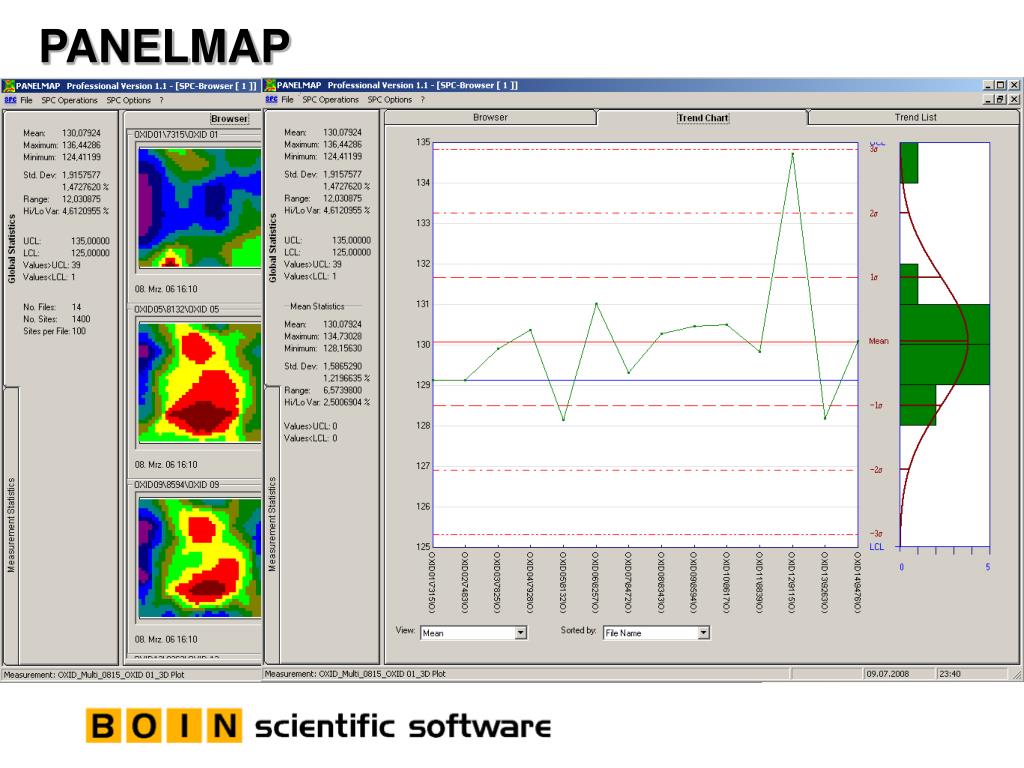
Task: Click window resize grip in status bar corner
Action: tap(1017, 675)
